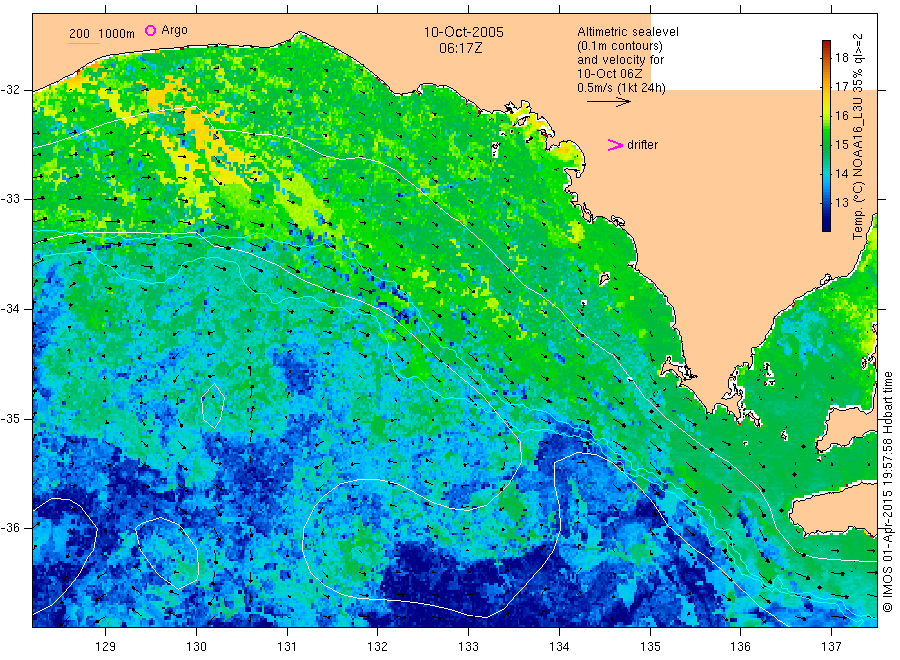Click the cyan depth contour legend line
The width and height of the screenshot is (900, 660).
tap(84, 42)
